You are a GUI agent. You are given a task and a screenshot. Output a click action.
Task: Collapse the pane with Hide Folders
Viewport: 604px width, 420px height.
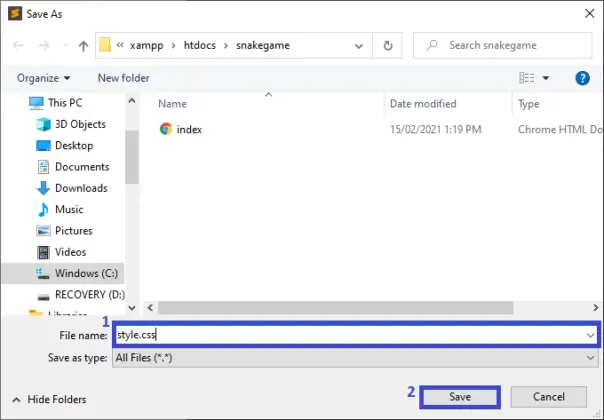48,399
